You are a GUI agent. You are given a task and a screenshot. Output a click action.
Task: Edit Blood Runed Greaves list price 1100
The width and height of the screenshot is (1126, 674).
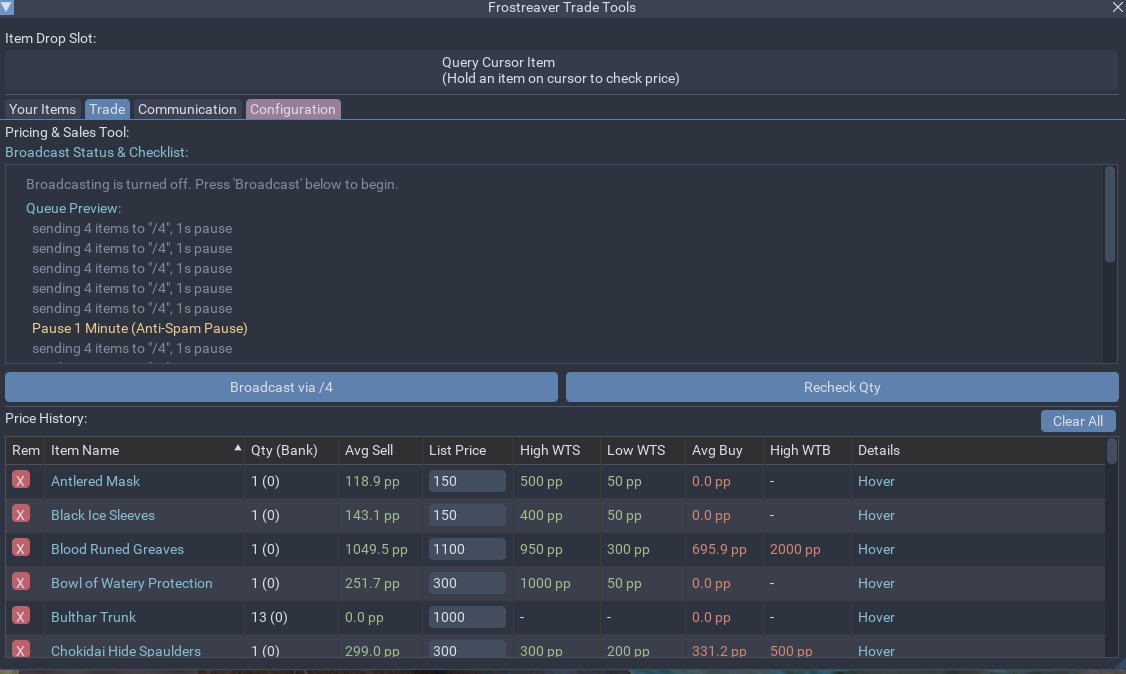click(x=467, y=549)
